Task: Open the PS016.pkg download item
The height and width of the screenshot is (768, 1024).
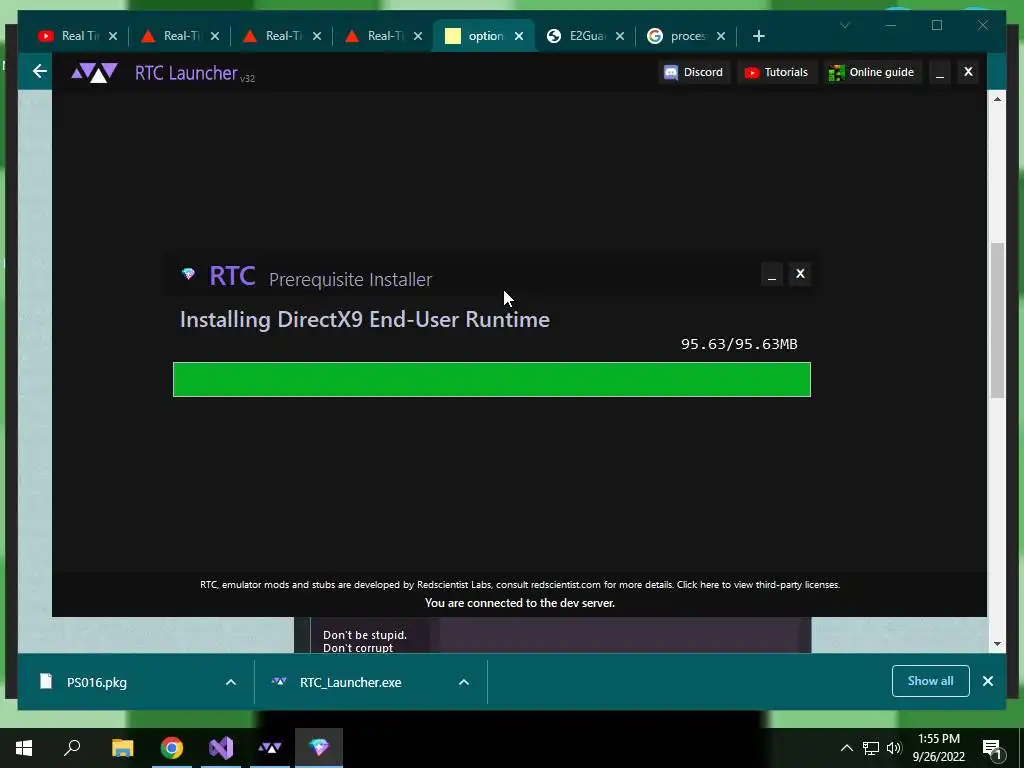Action: (97, 682)
